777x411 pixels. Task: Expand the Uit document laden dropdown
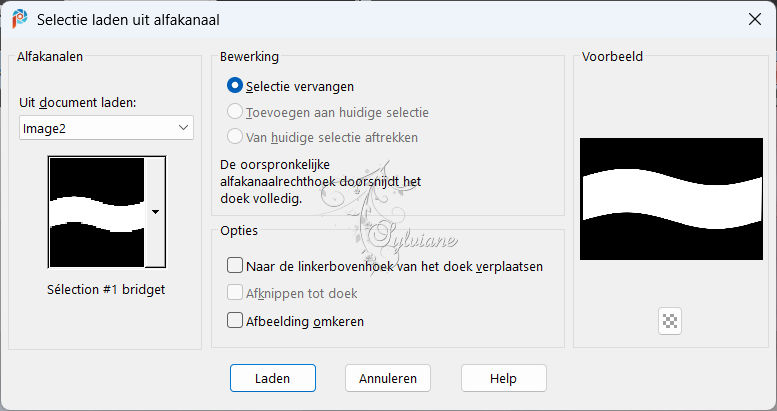[x=183, y=128]
